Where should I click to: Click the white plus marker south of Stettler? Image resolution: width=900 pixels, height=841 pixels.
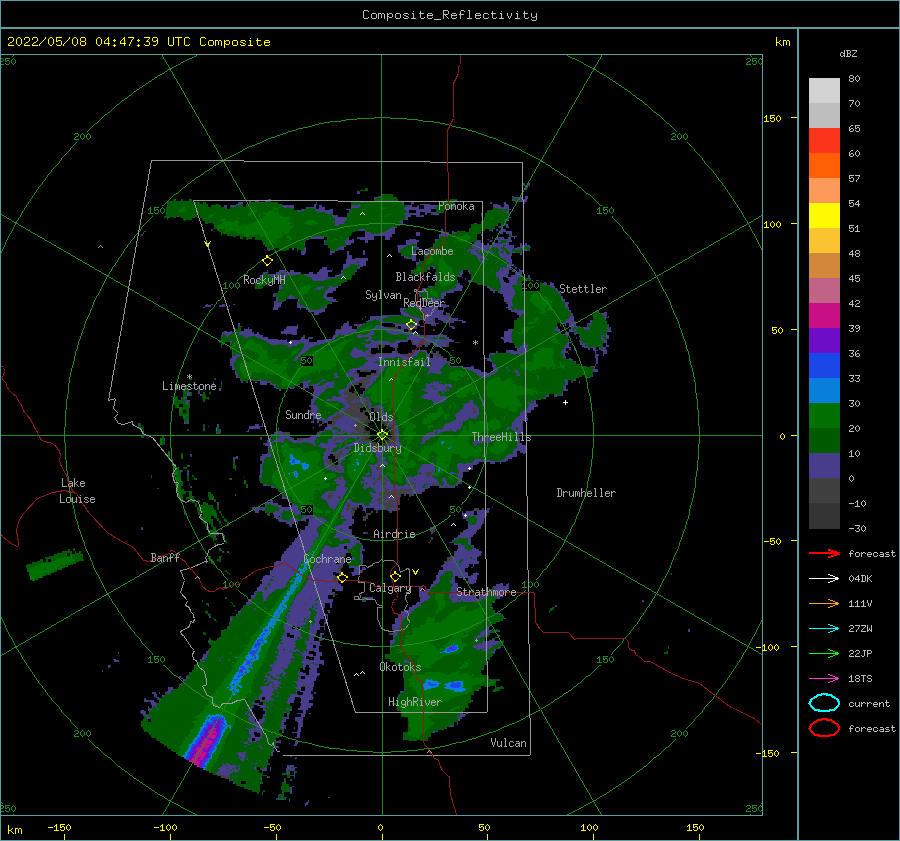tap(565, 402)
